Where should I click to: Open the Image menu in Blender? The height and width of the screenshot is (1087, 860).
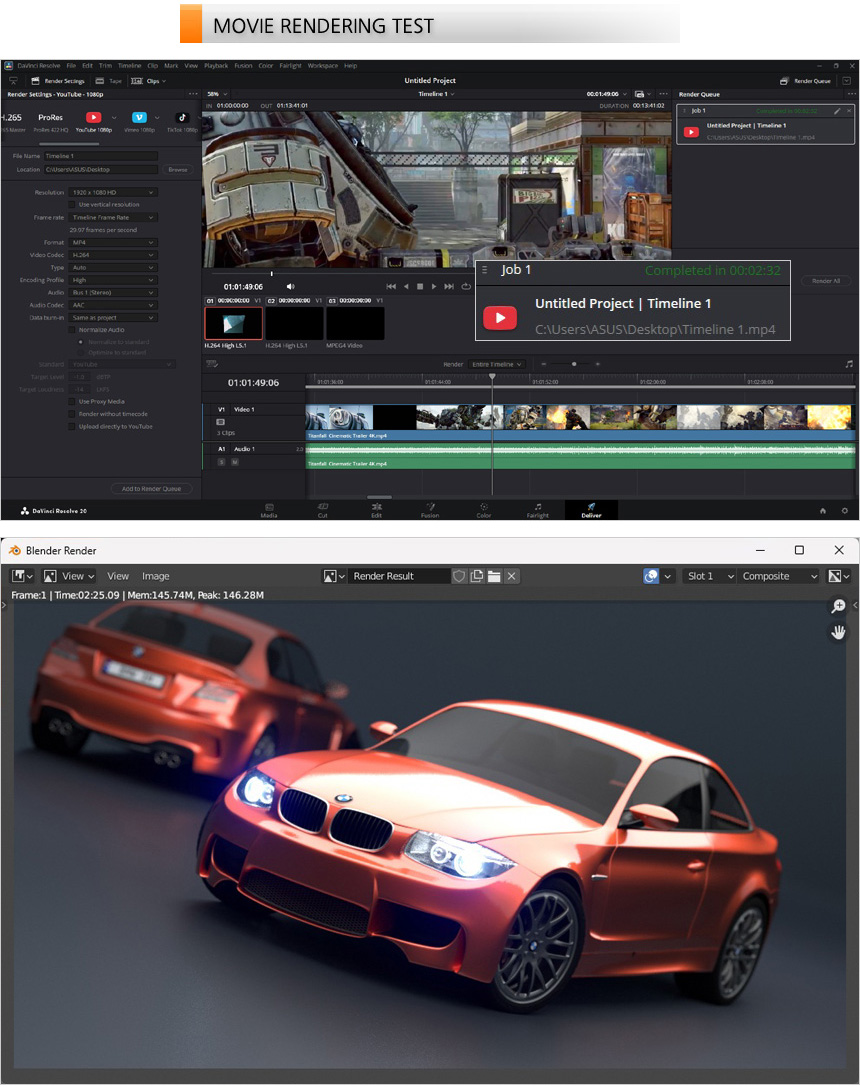(155, 576)
